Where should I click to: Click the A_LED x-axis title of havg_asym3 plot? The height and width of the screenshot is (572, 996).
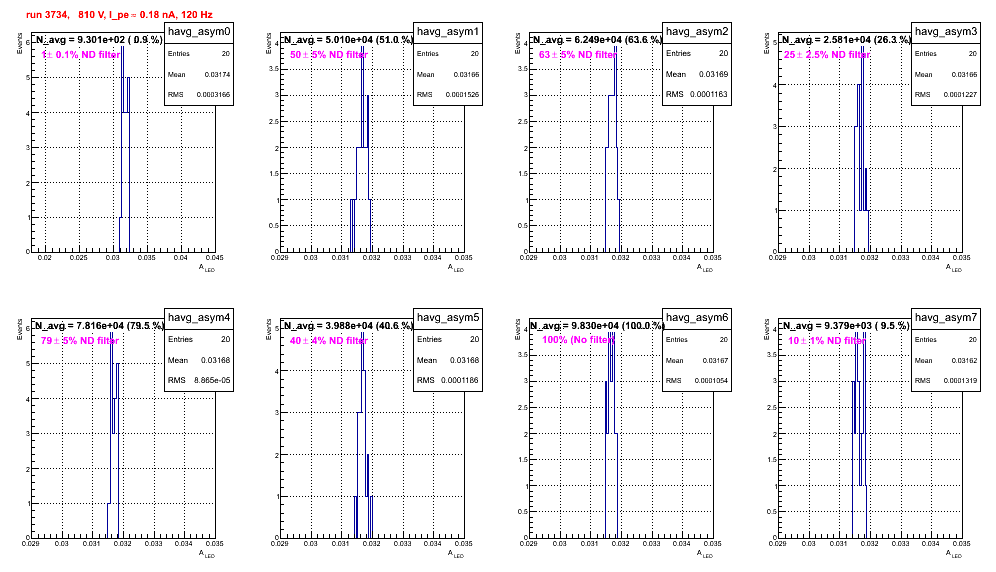(x=954, y=268)
